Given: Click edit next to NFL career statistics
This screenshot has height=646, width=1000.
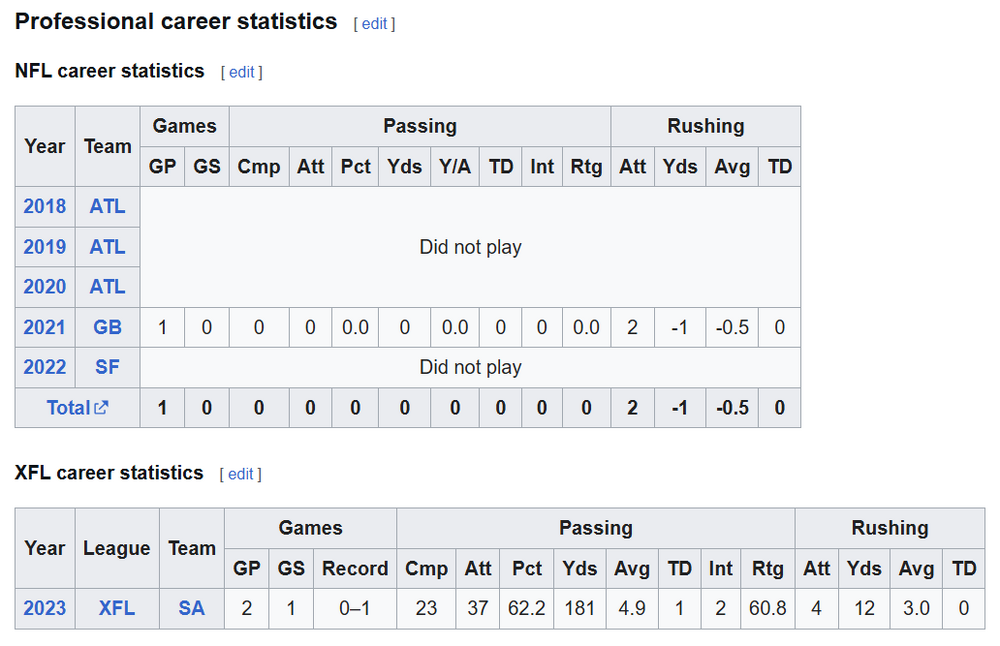Looking at the screenshot, I should (242, 72).
